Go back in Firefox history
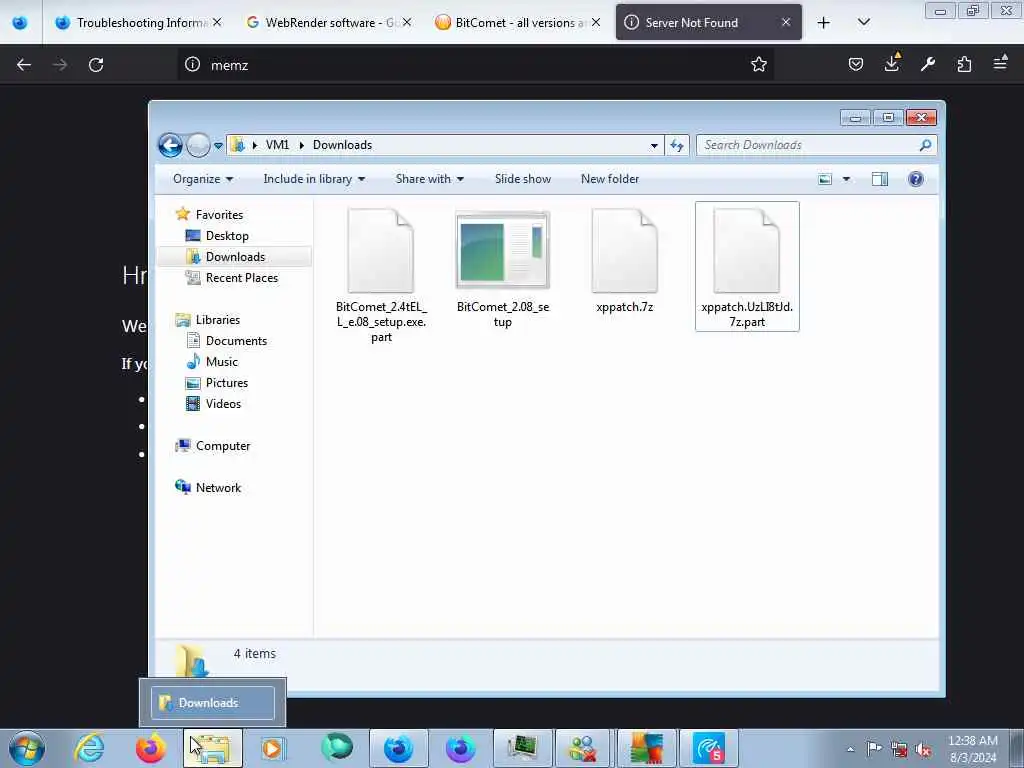 (24, 65)
